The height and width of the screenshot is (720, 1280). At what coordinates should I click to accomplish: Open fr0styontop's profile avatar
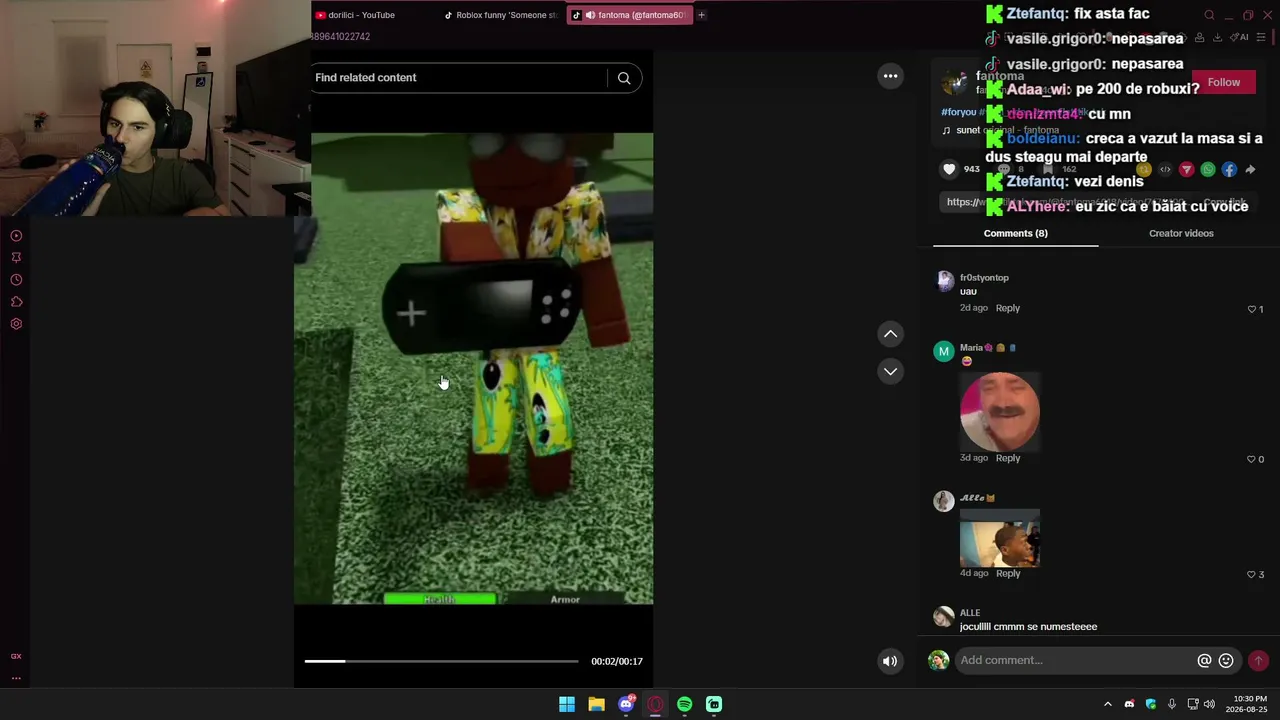pos(944,281)
